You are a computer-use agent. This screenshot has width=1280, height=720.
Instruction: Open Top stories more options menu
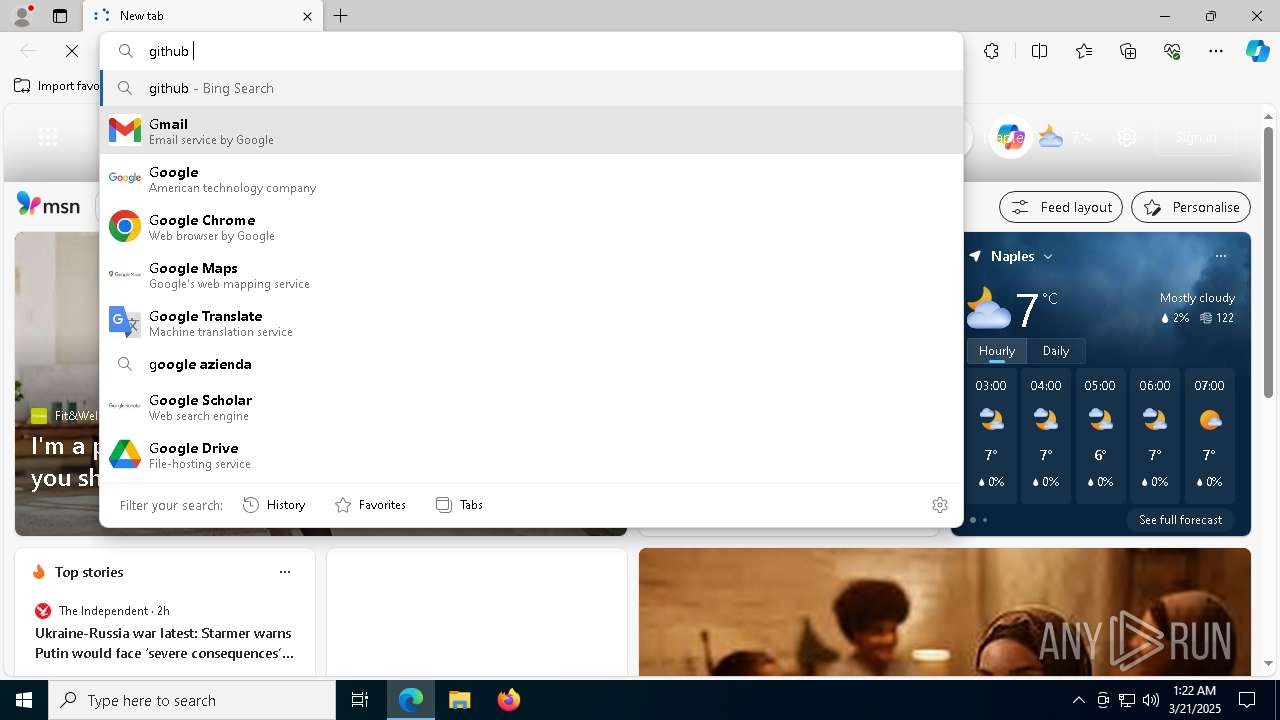[x=285, y=572]
